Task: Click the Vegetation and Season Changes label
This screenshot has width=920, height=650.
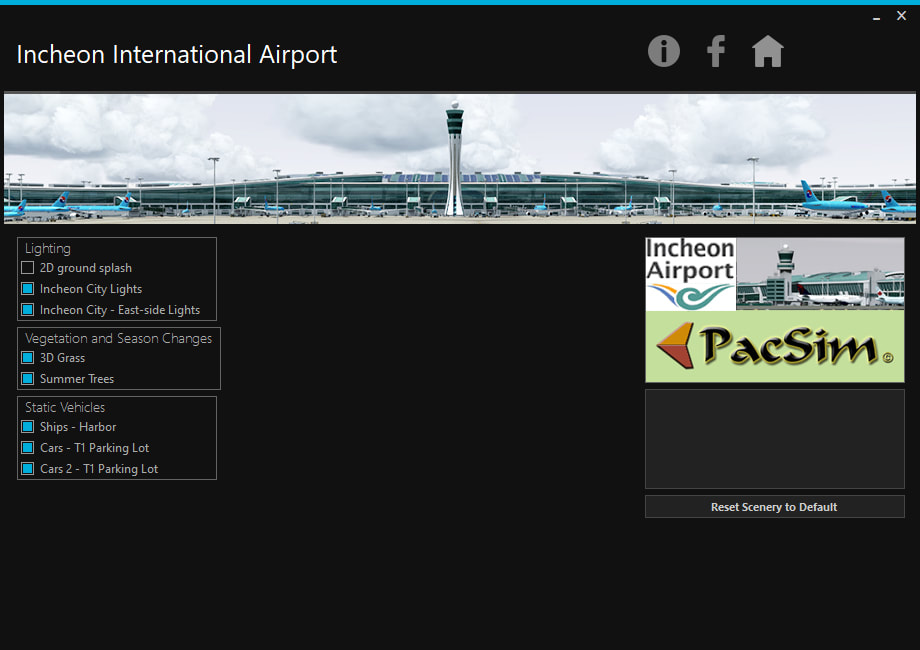Action: 119,338
